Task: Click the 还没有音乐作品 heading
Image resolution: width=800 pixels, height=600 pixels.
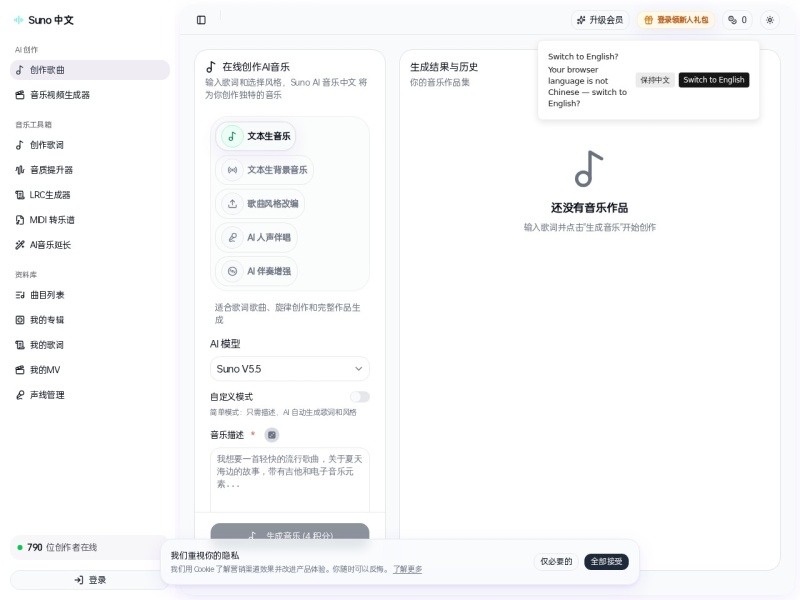Action: pos(589,208)
